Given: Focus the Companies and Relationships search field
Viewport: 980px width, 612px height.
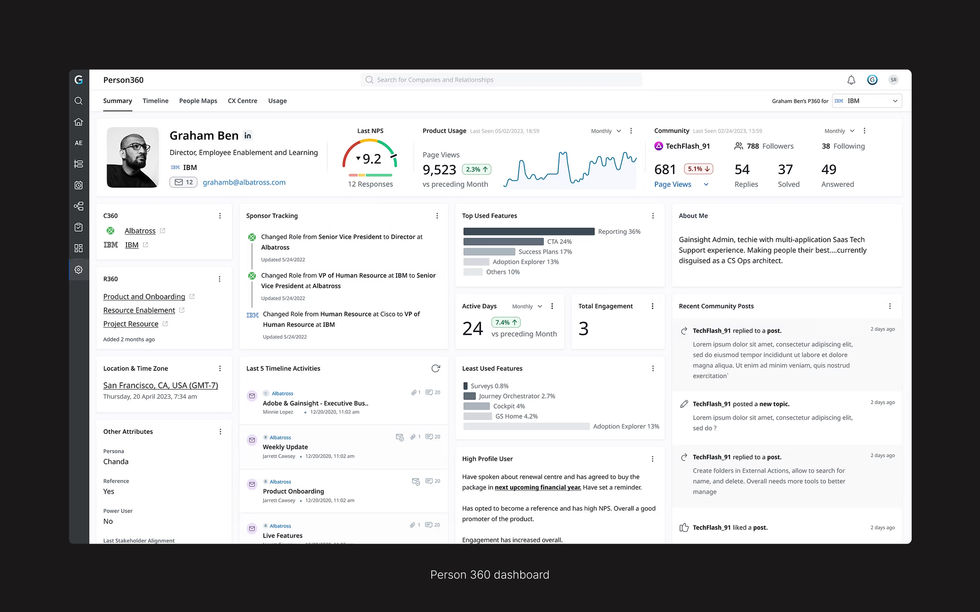Looking at the screenshot, I should [x=501, y=80].
